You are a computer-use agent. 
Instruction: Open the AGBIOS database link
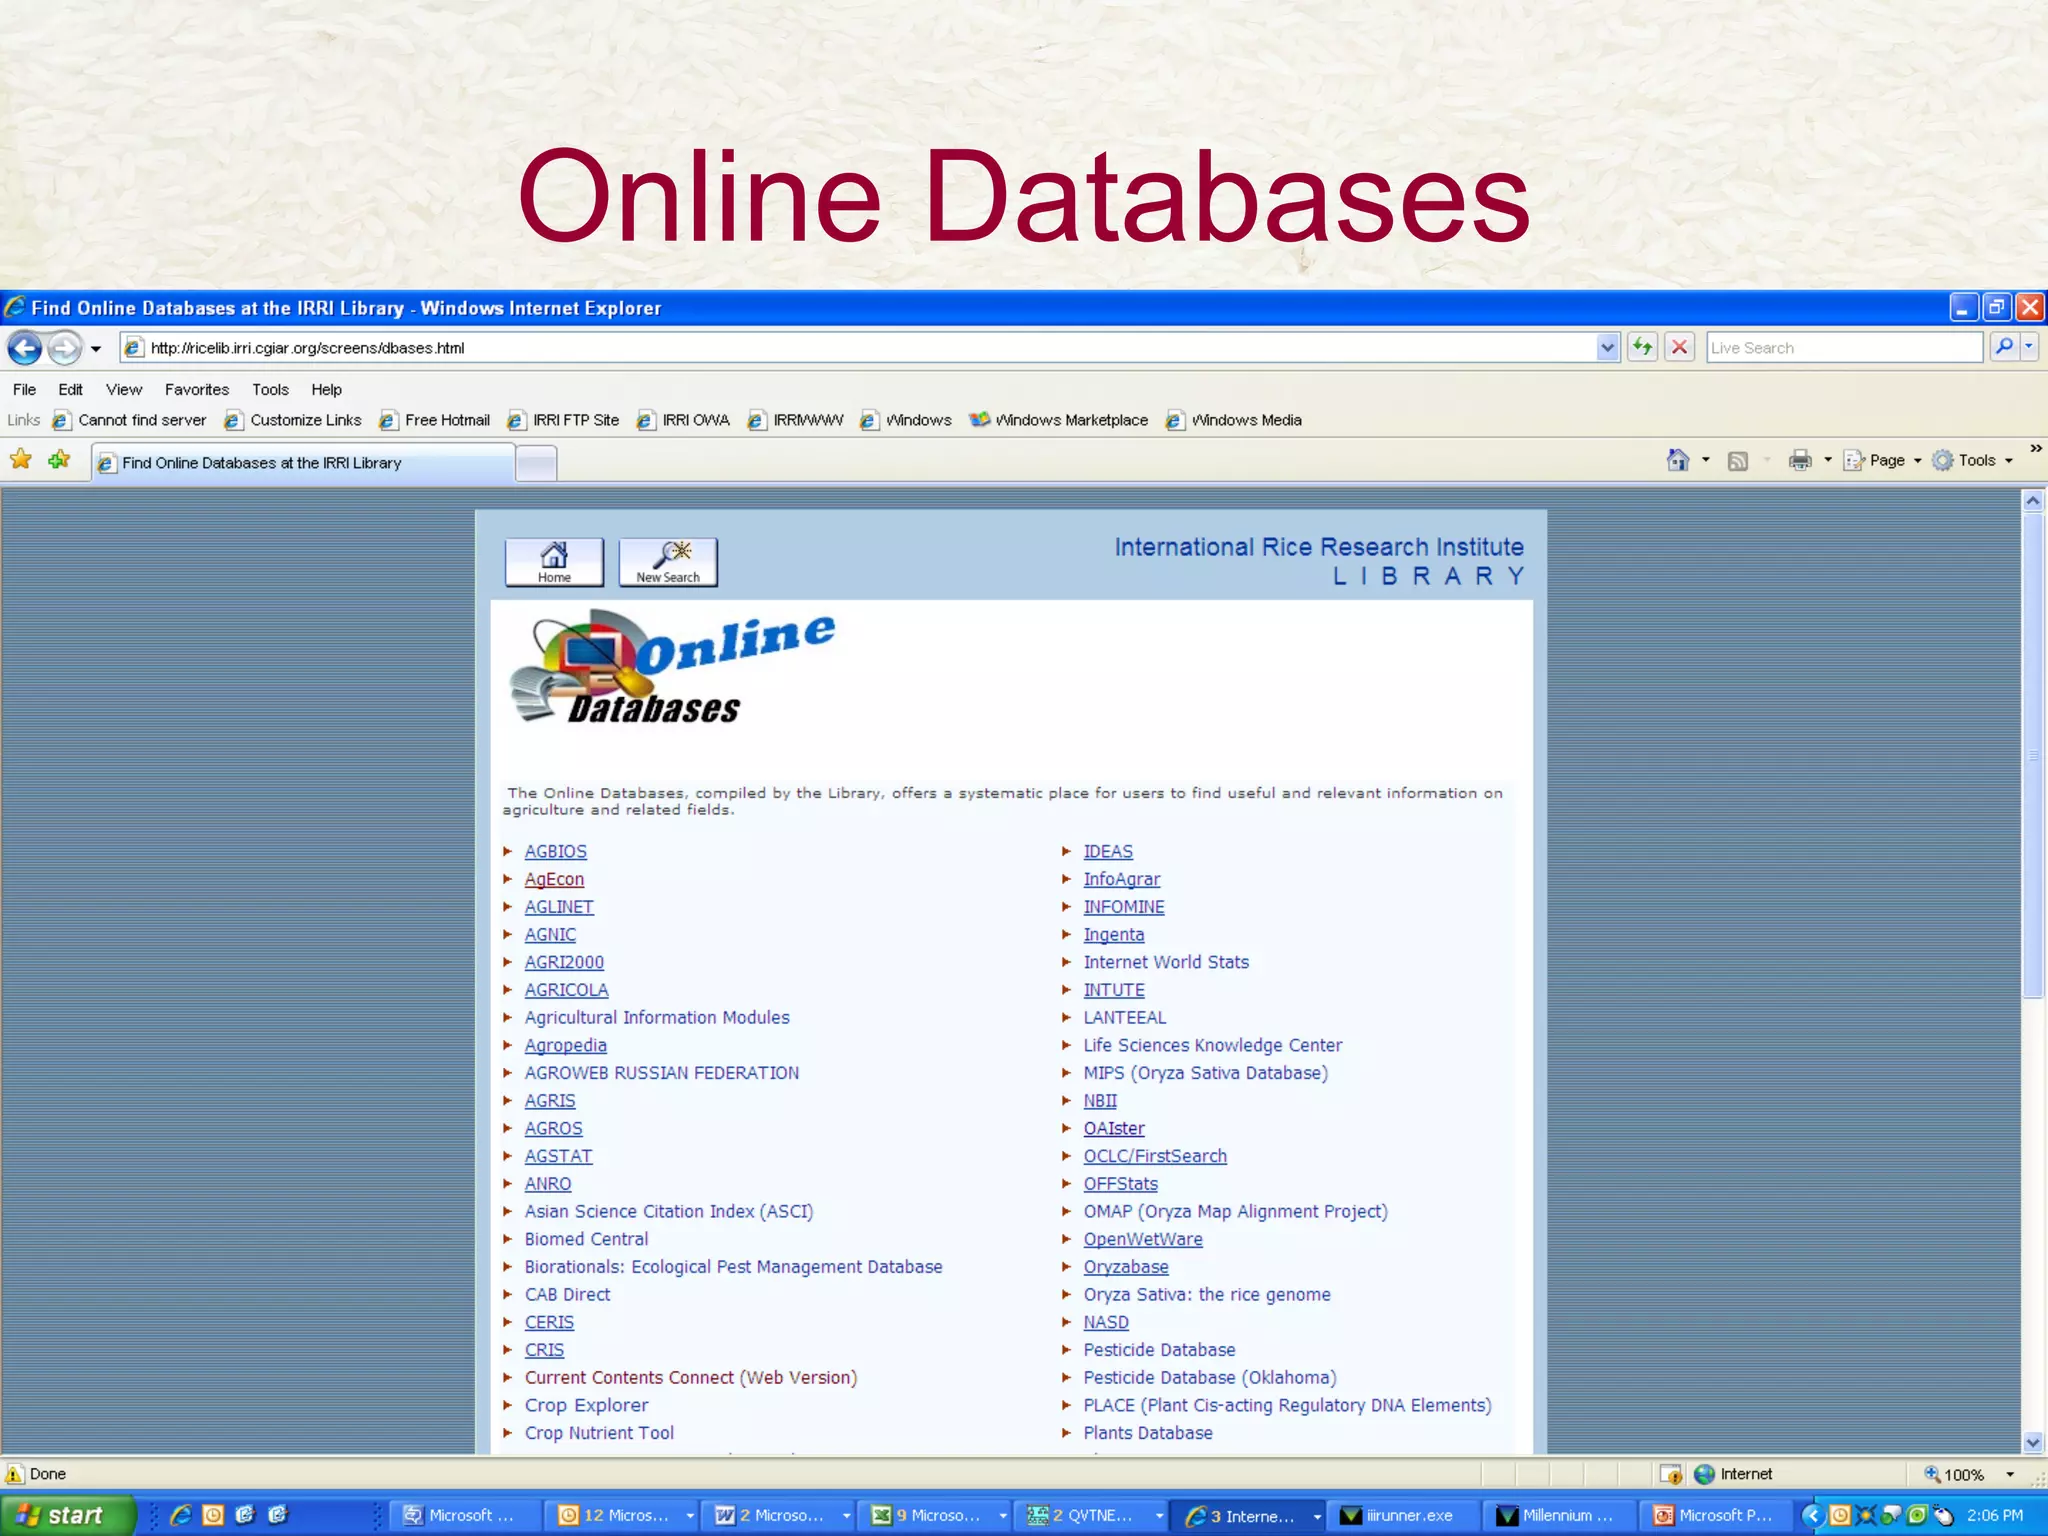556,851
